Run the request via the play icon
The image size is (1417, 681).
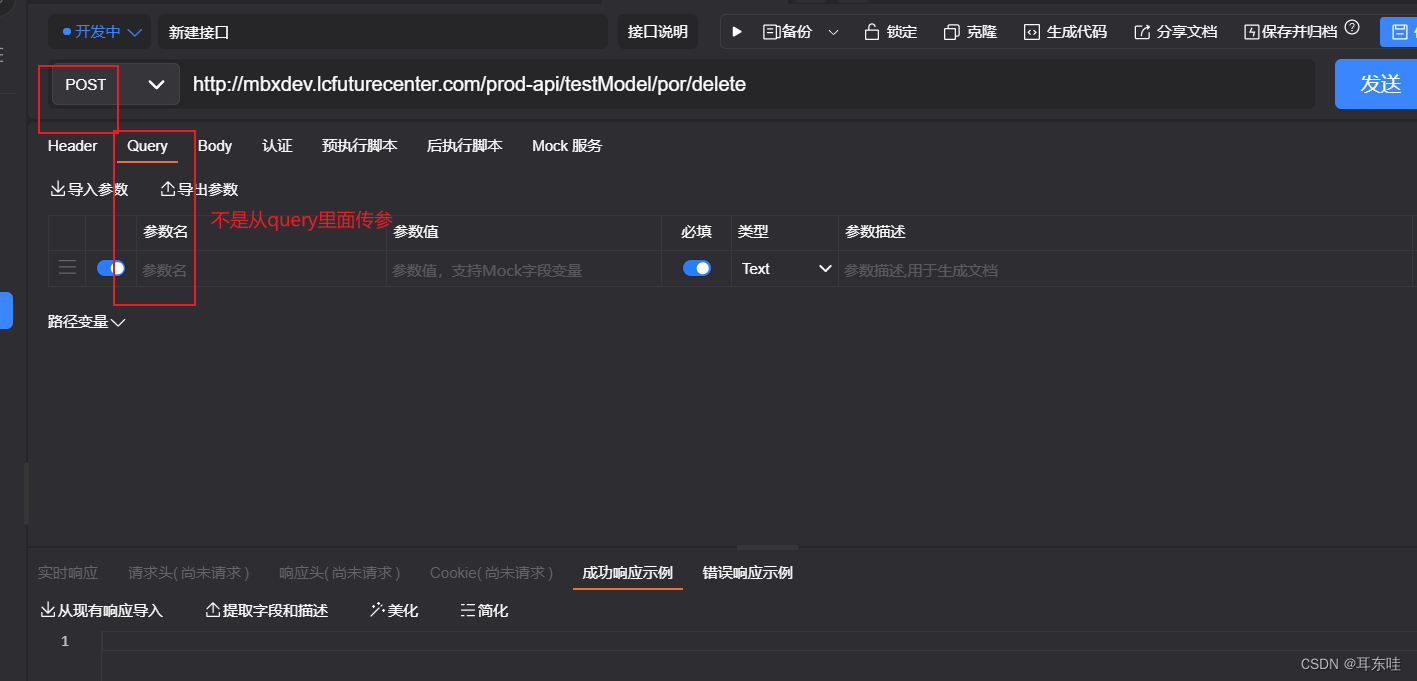pyautogui.click(x=737, y=31)
